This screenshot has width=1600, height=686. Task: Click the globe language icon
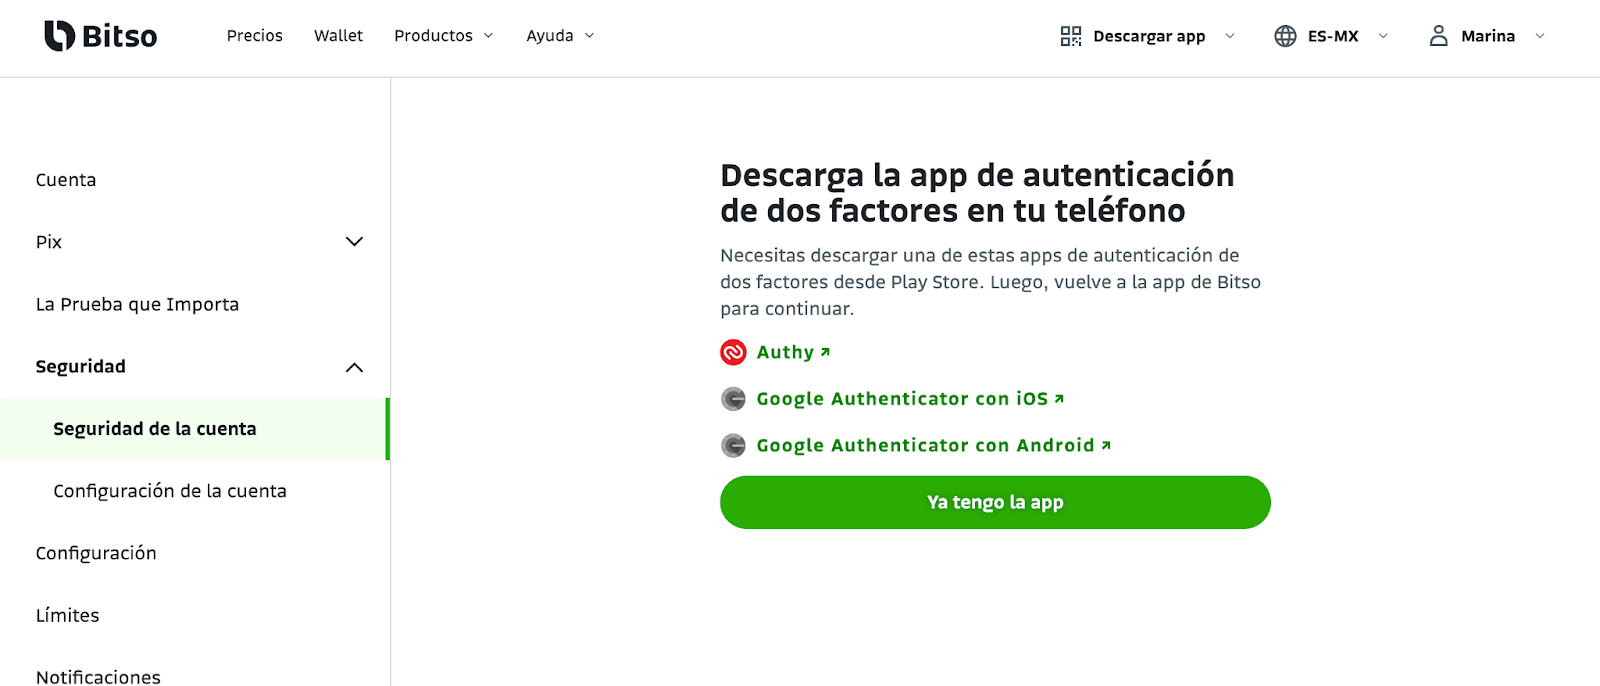(x=1285, y=36)
